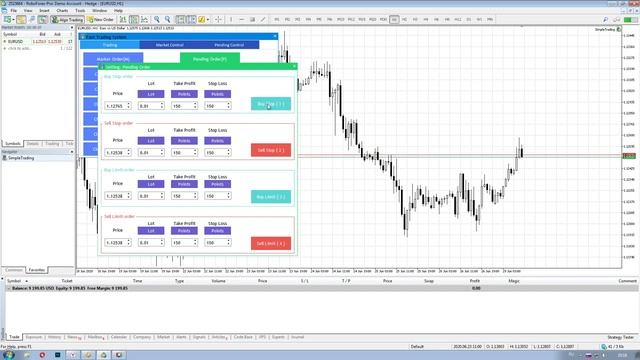Click the Buy Stop price stepper arrows
The width and height of the screenshot is (640, 360).
(129, 106)
